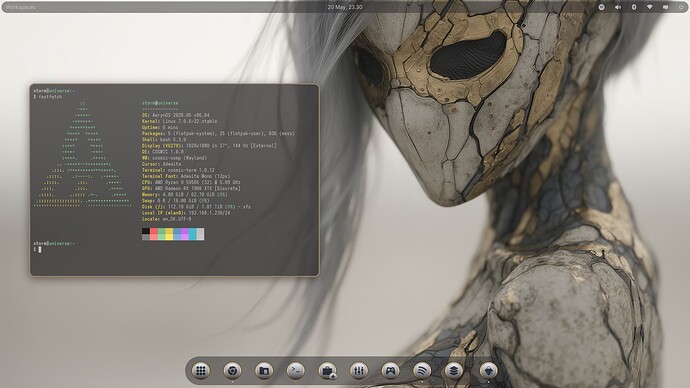Open the notifications applet in panel
Screen dimensions: 690x388
pyautogui.click(x=665, y=7)
